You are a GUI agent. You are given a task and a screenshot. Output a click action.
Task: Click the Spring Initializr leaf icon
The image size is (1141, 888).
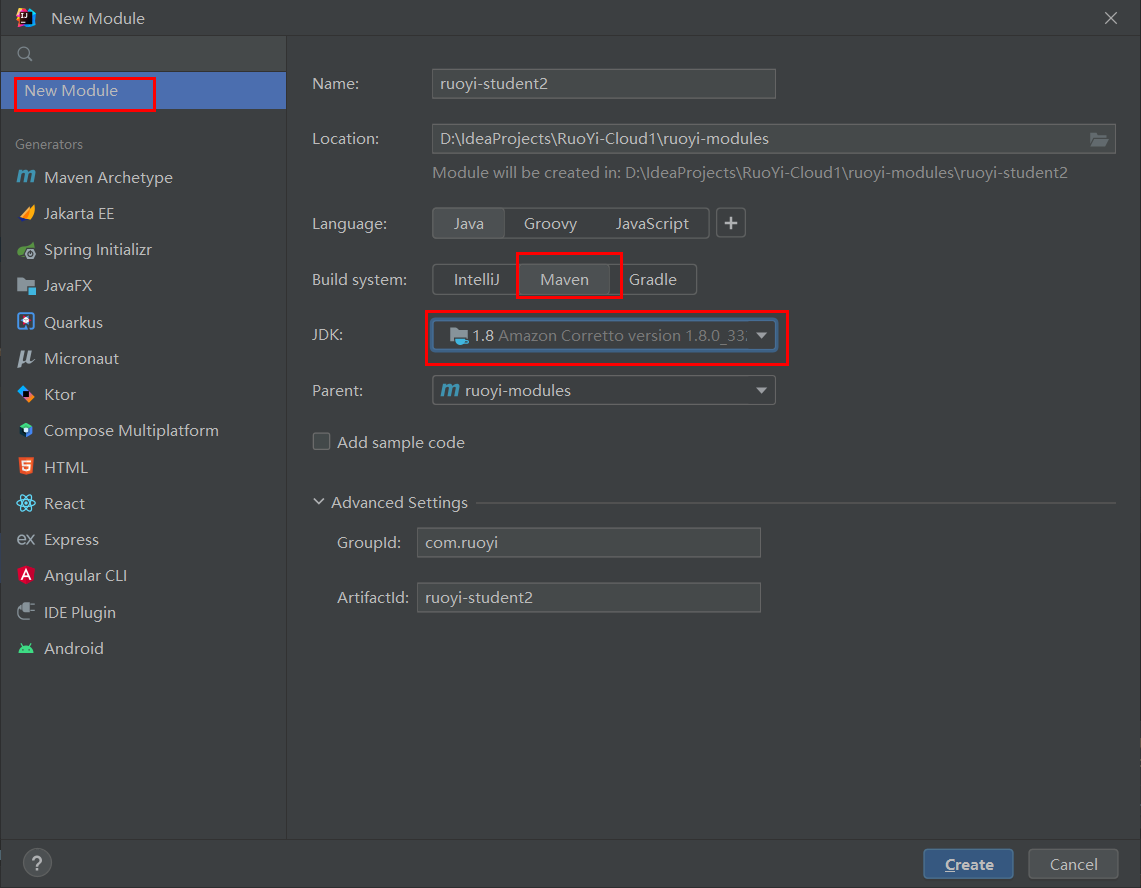pos(26,250)
